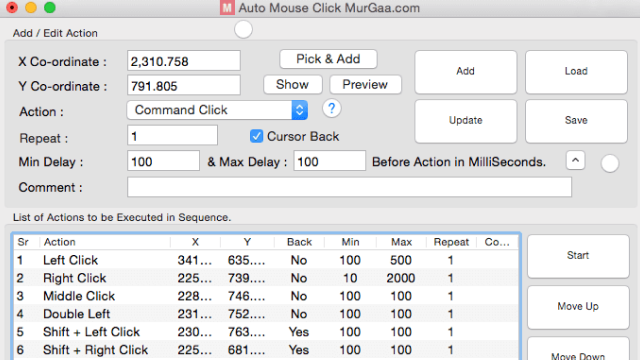The height and width of the screenshot is (360, 640).
Task: Focus the Min Delay input field
Action: pyautogui.click(x=163, y=161)
